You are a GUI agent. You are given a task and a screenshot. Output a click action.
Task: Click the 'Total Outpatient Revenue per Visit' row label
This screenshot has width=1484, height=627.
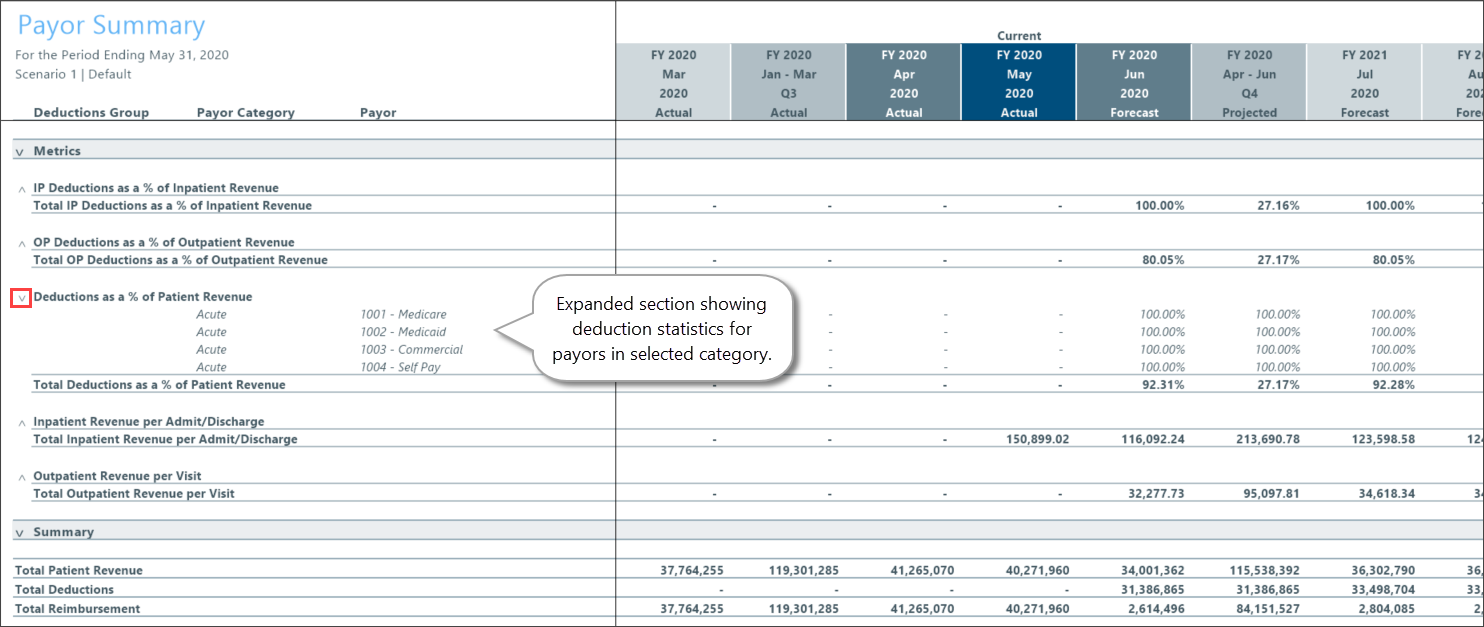[x=134, y=494]
